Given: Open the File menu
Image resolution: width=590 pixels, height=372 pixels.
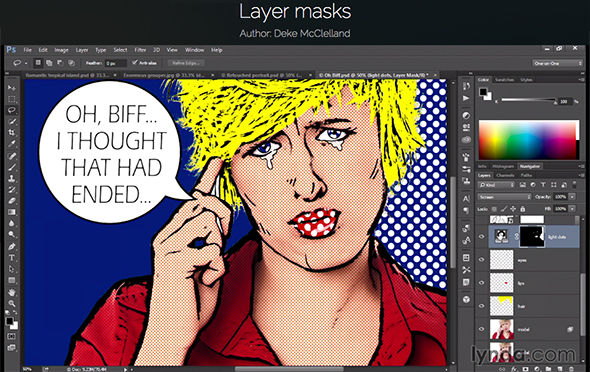Looking at the screenshot, I should point(27,50).
